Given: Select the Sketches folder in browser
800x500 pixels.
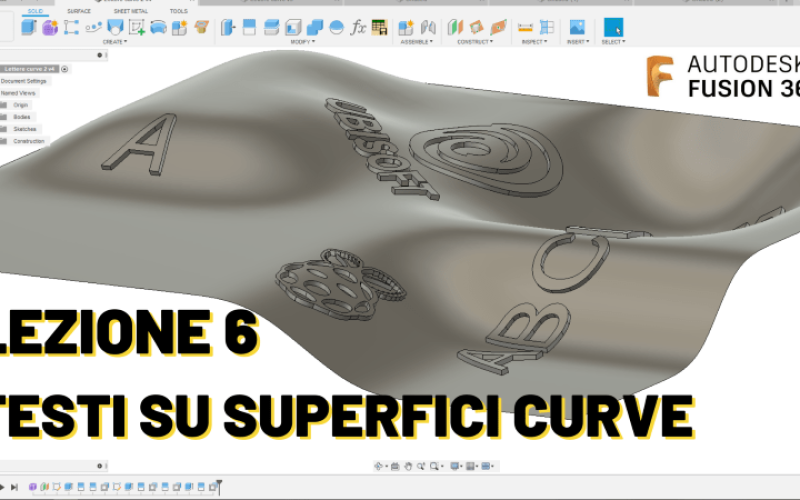Looking at the screenshot, I should point(24,129).
